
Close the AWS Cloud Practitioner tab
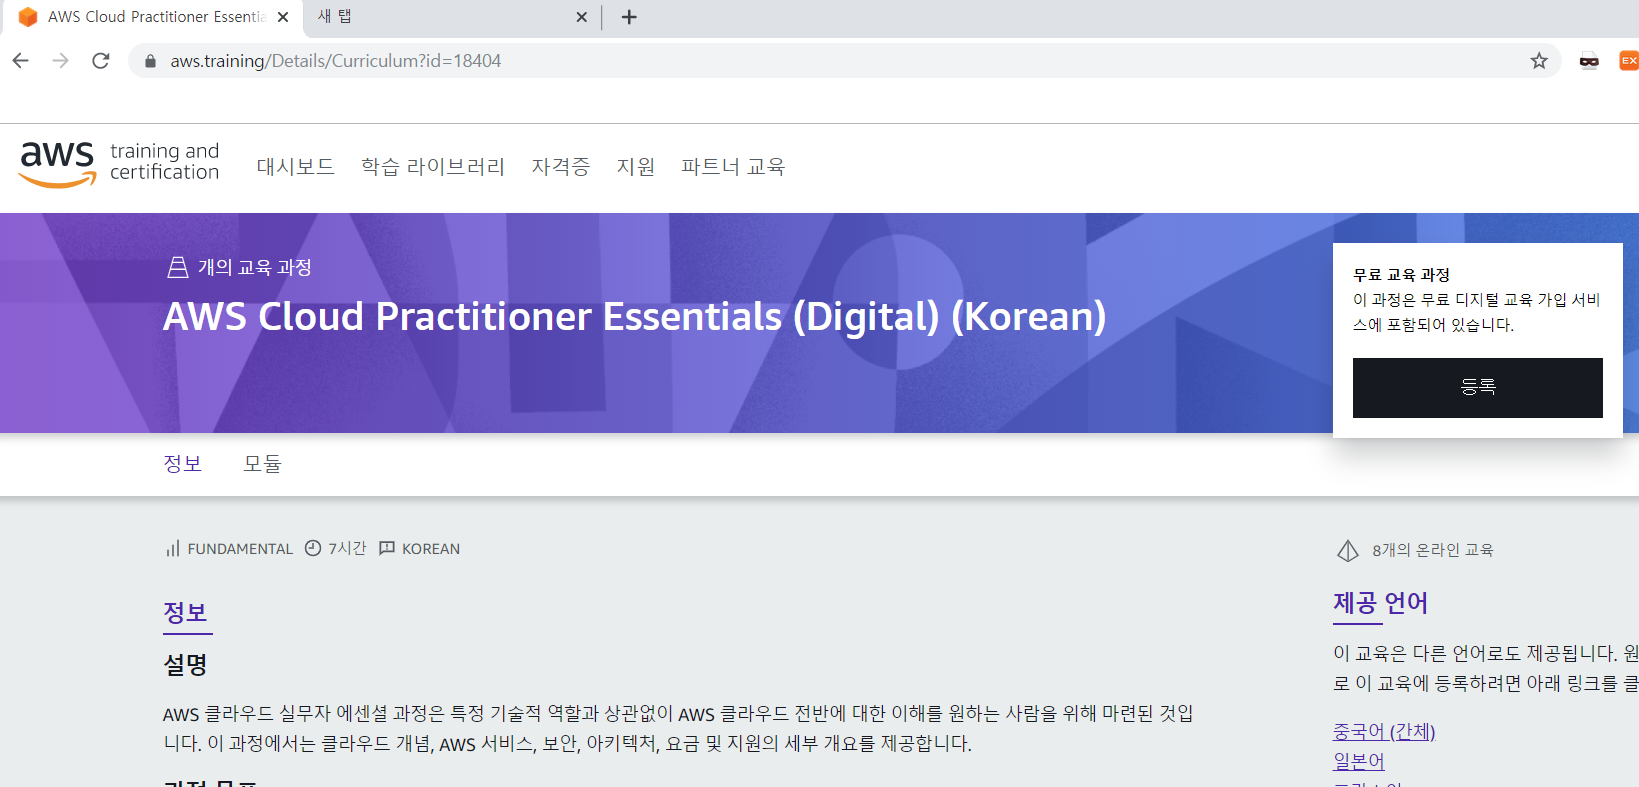pyautogui.click(x=283, y=17)
